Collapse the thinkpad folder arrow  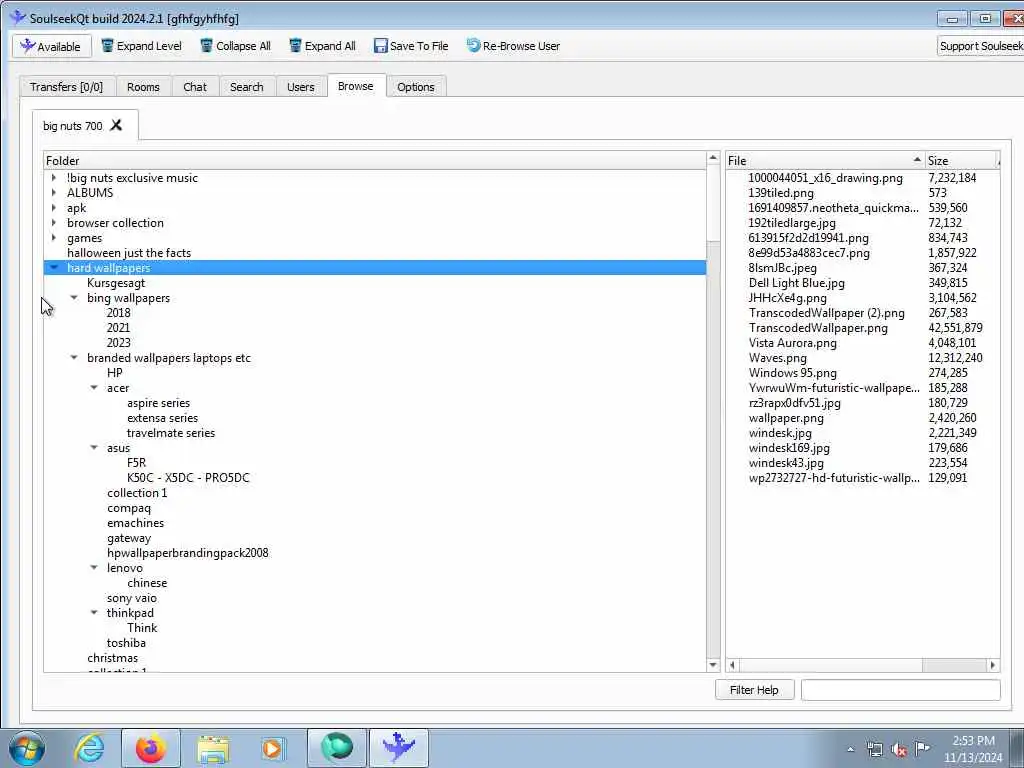94,613
